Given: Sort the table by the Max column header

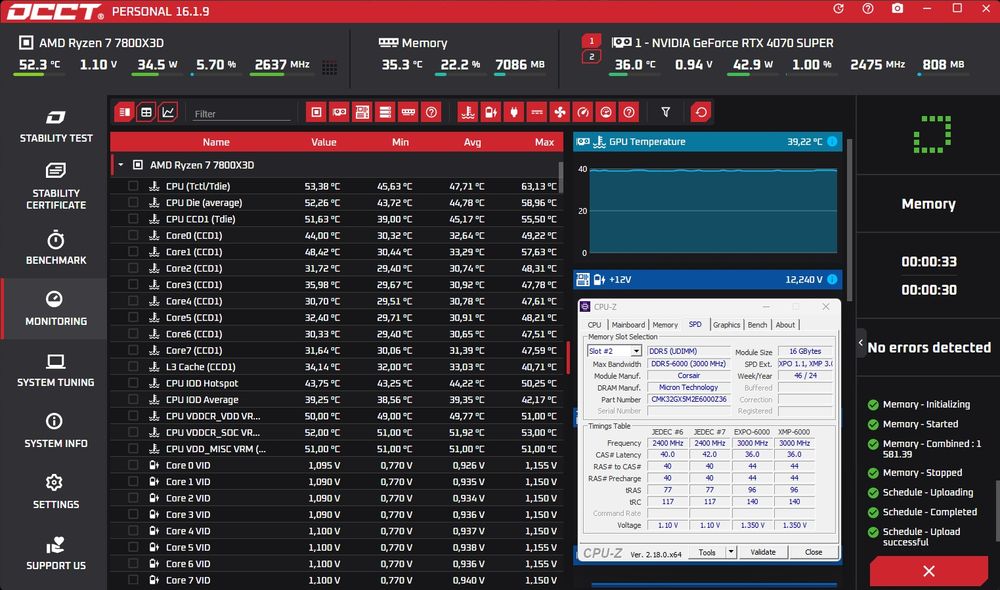Looking at the screenshot, I should pyautogui.click(x=544, y=142).
